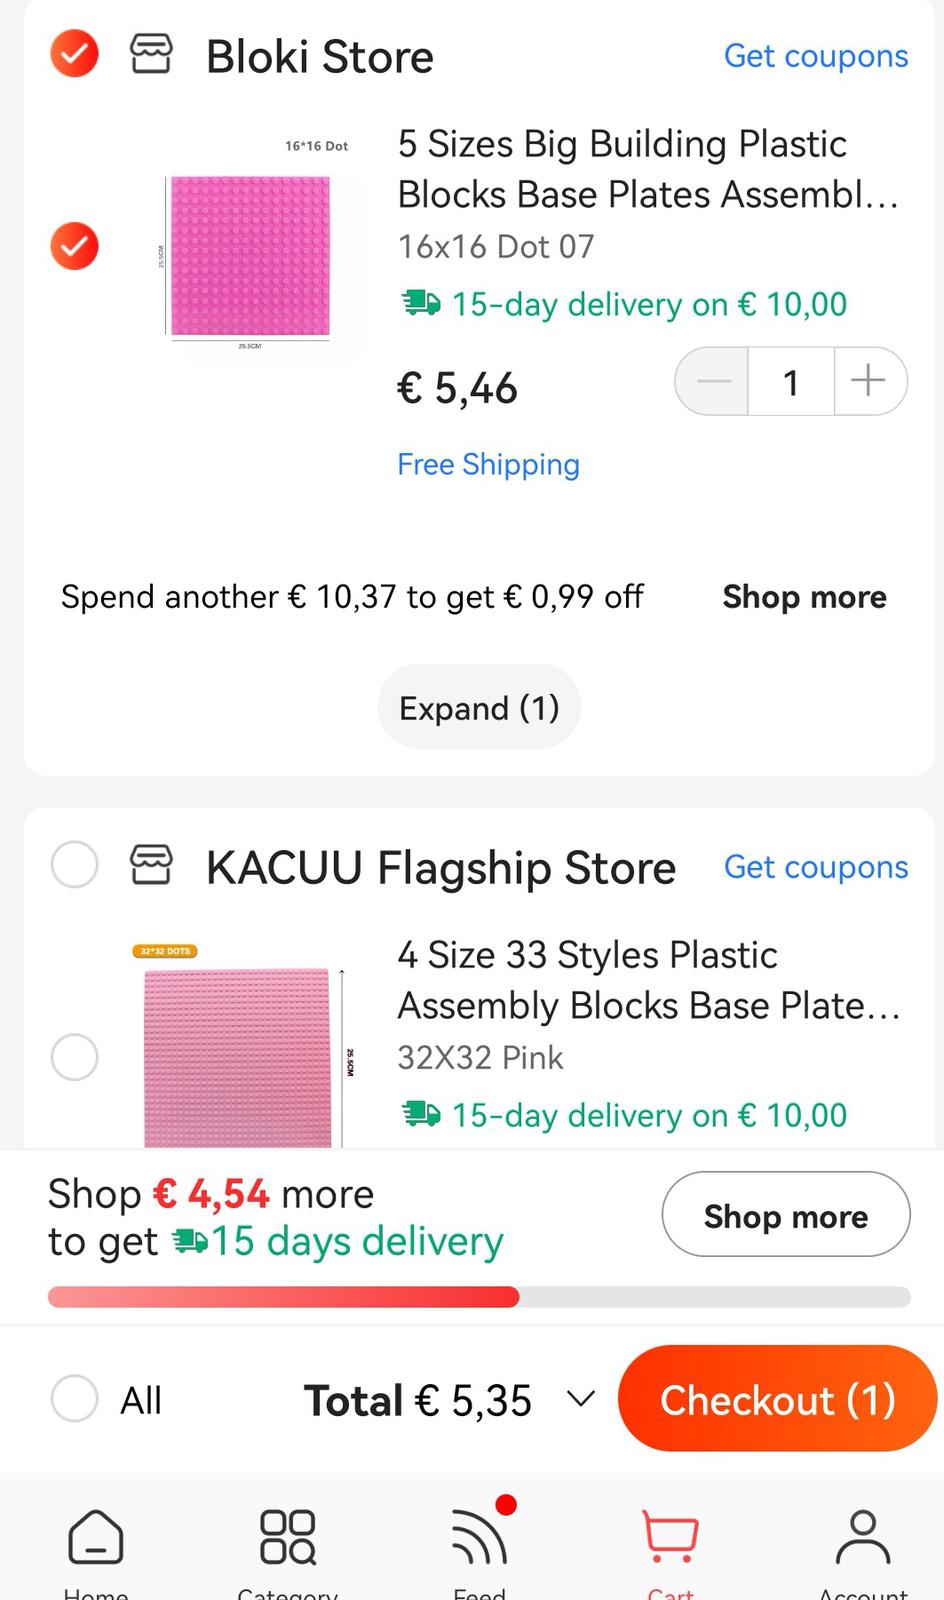Toggle the All items selector
The width and height of the screenshot is (944, 1600).
(x=75, y=1399)
